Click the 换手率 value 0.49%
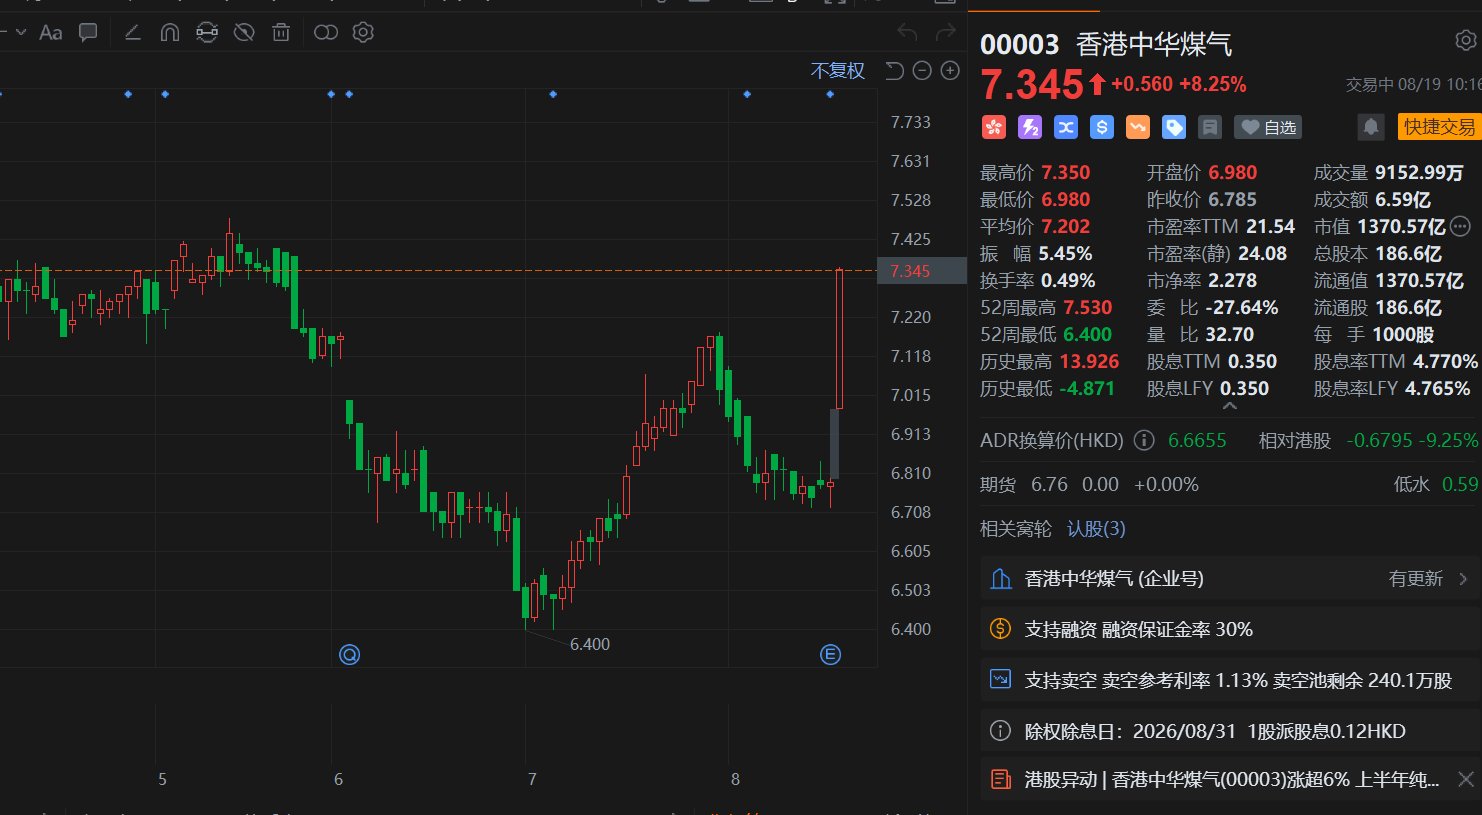This screenshot has height=815, width=1482. tap(1068, 280)
